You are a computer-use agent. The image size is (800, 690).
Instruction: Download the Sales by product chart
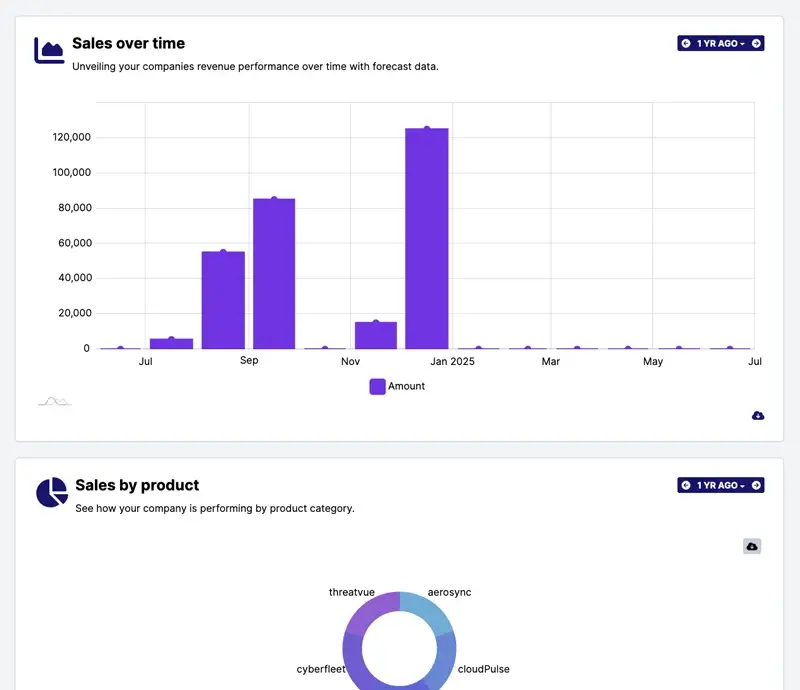(752, 546)
